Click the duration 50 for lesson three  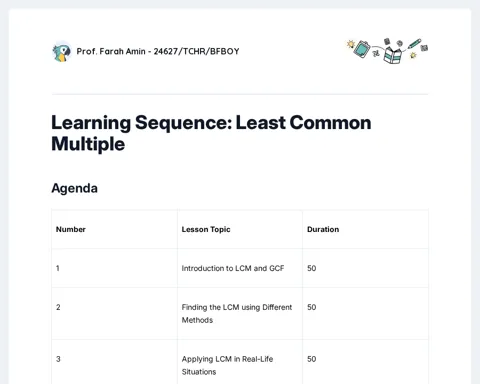[311, 359]
